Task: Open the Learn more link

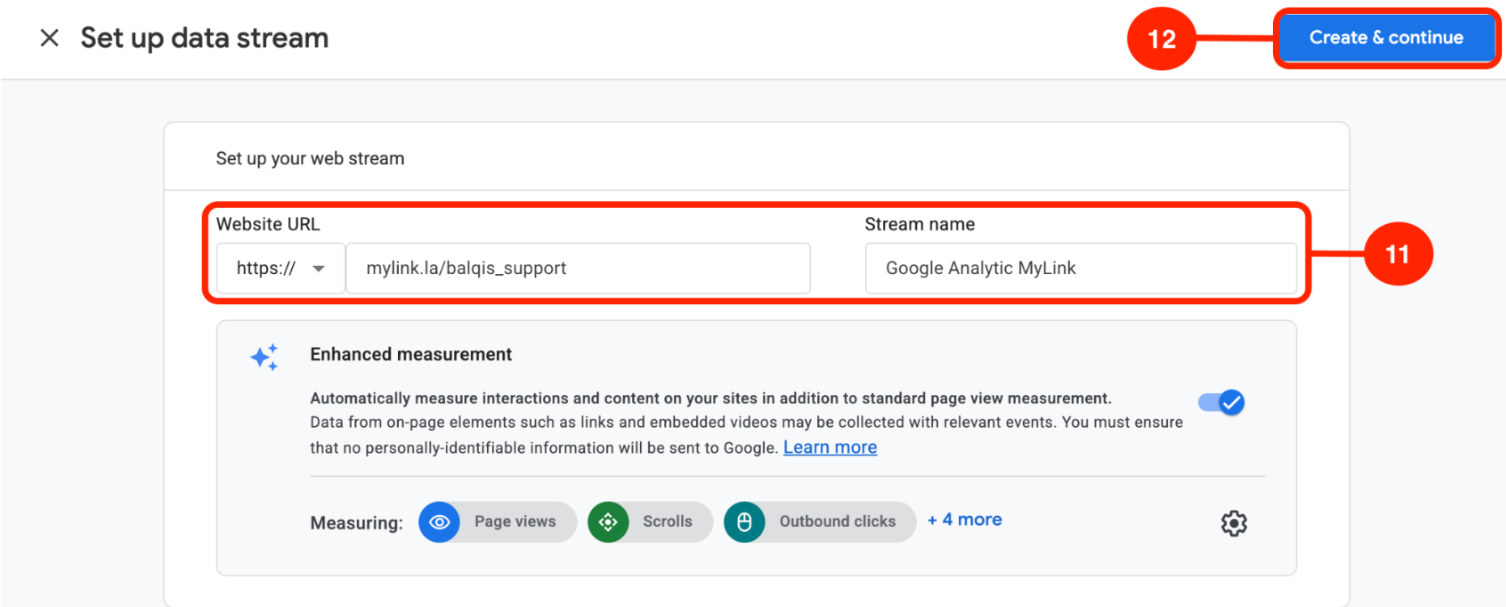Action: 830,447
